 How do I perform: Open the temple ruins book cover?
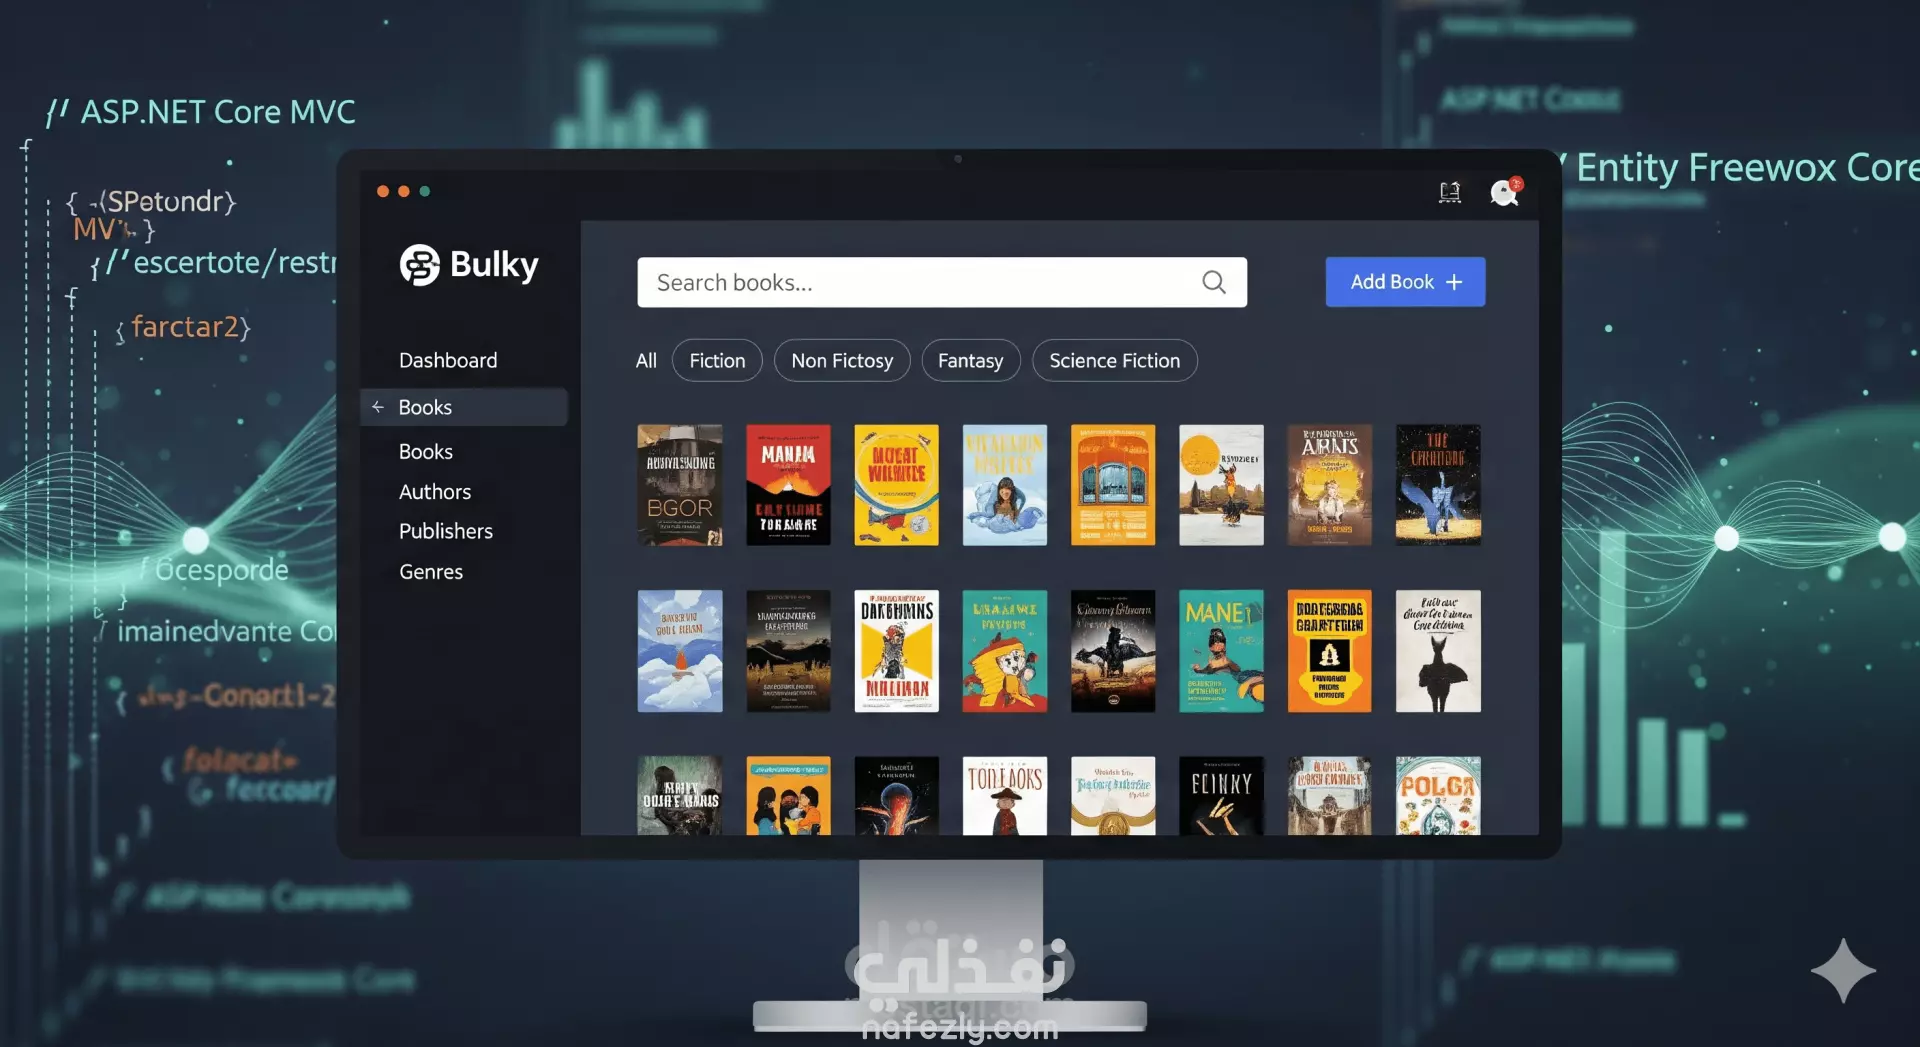(1329, 796)
